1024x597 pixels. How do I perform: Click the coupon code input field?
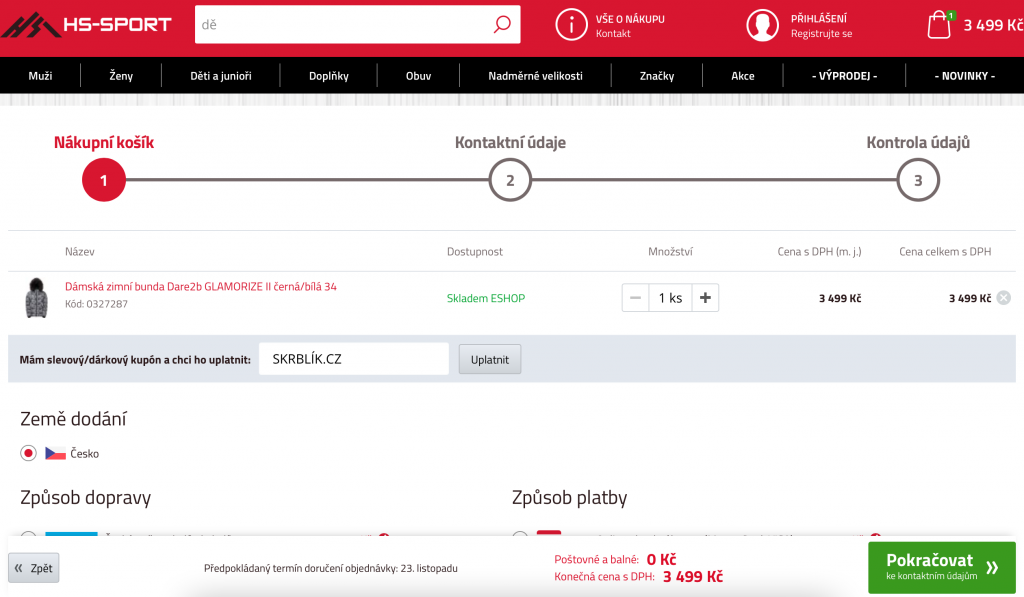click(x=354, y=359)
